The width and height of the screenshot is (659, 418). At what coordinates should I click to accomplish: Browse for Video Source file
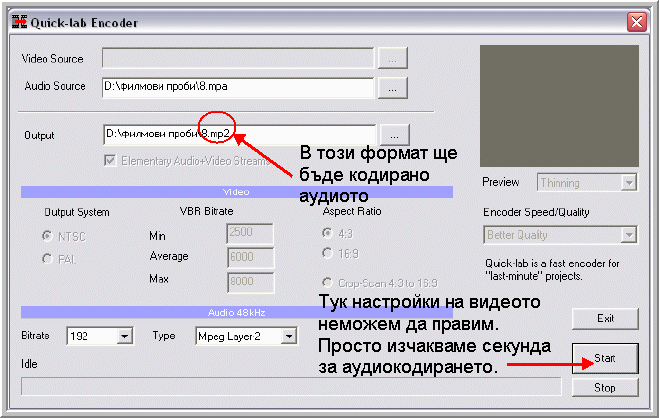coord(393,58)
